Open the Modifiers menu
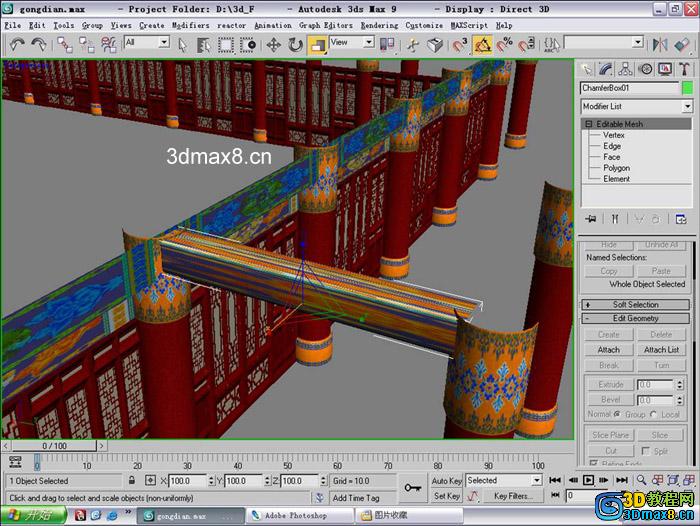 (x=190, y=25)
